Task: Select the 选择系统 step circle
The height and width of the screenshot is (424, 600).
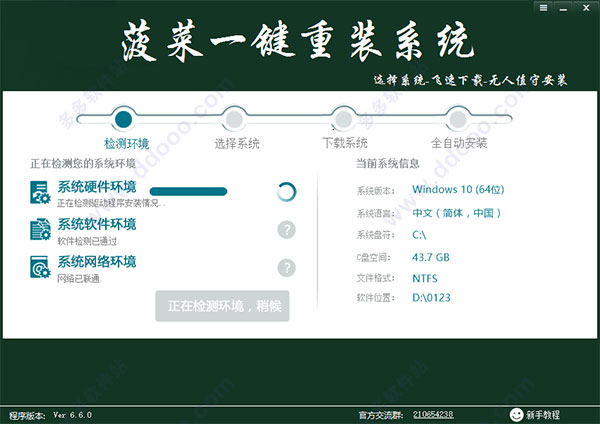Action: 234,119
